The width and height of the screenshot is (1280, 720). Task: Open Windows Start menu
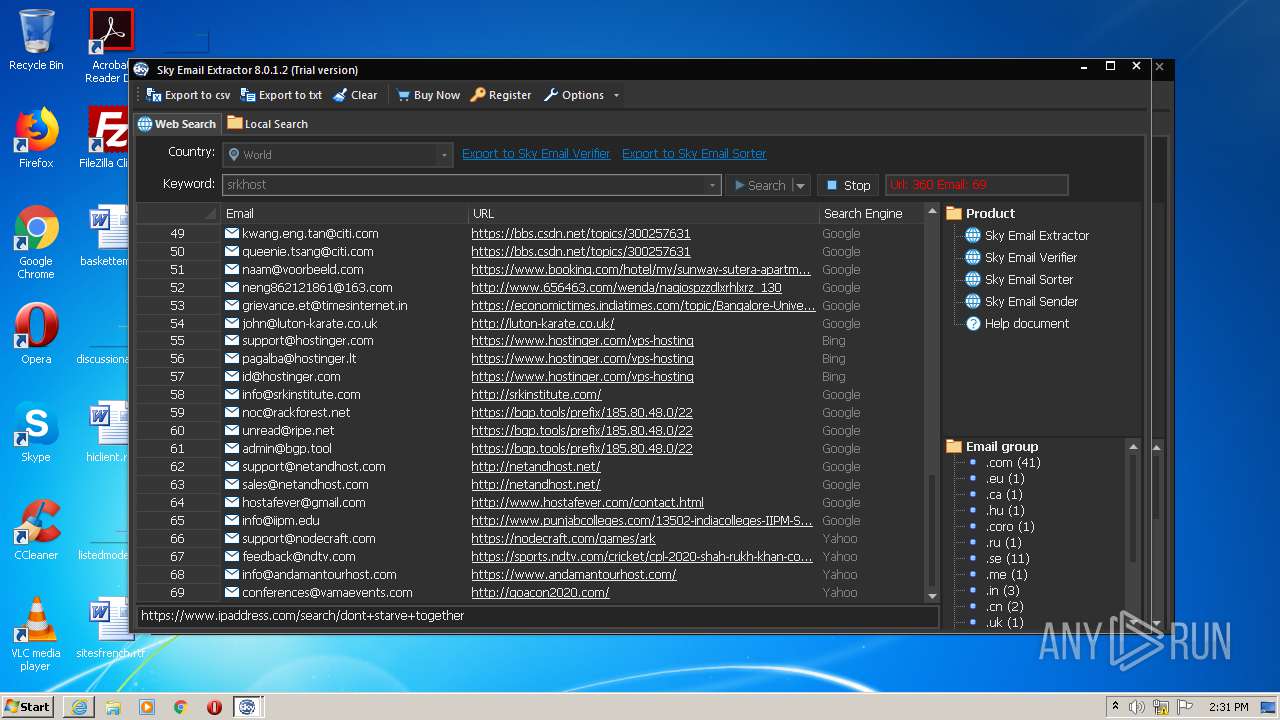pyautogui.click(x=27, y=706)
